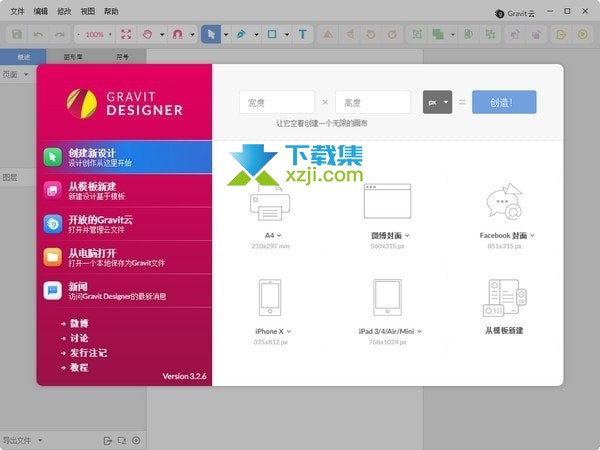
Task: Open the 讨论 link
Action: 79,338
